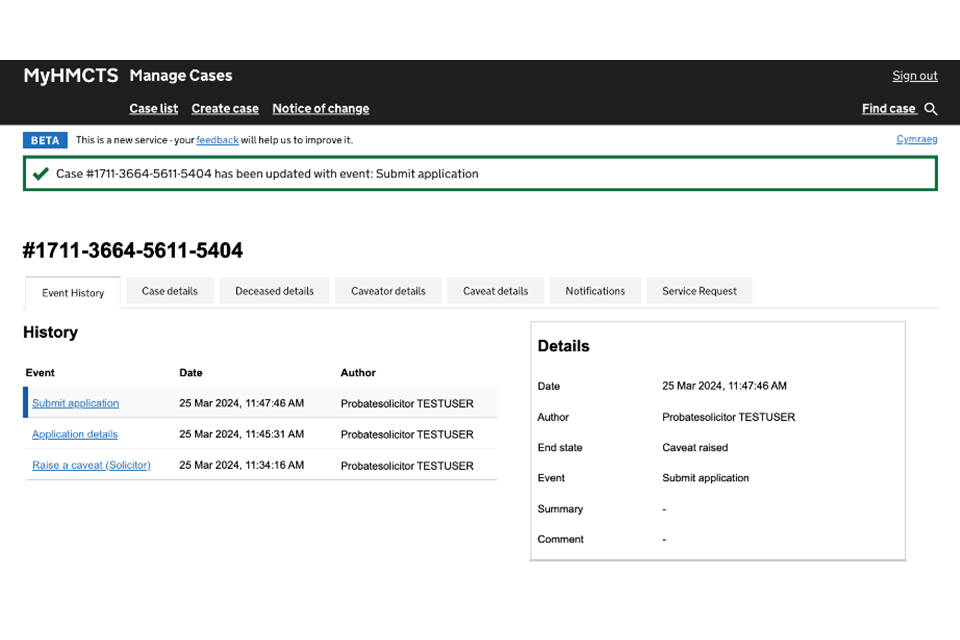Switch language to Cymraeg
The height and width of the screenshot is (640, 960).
(x=916, y=139)
